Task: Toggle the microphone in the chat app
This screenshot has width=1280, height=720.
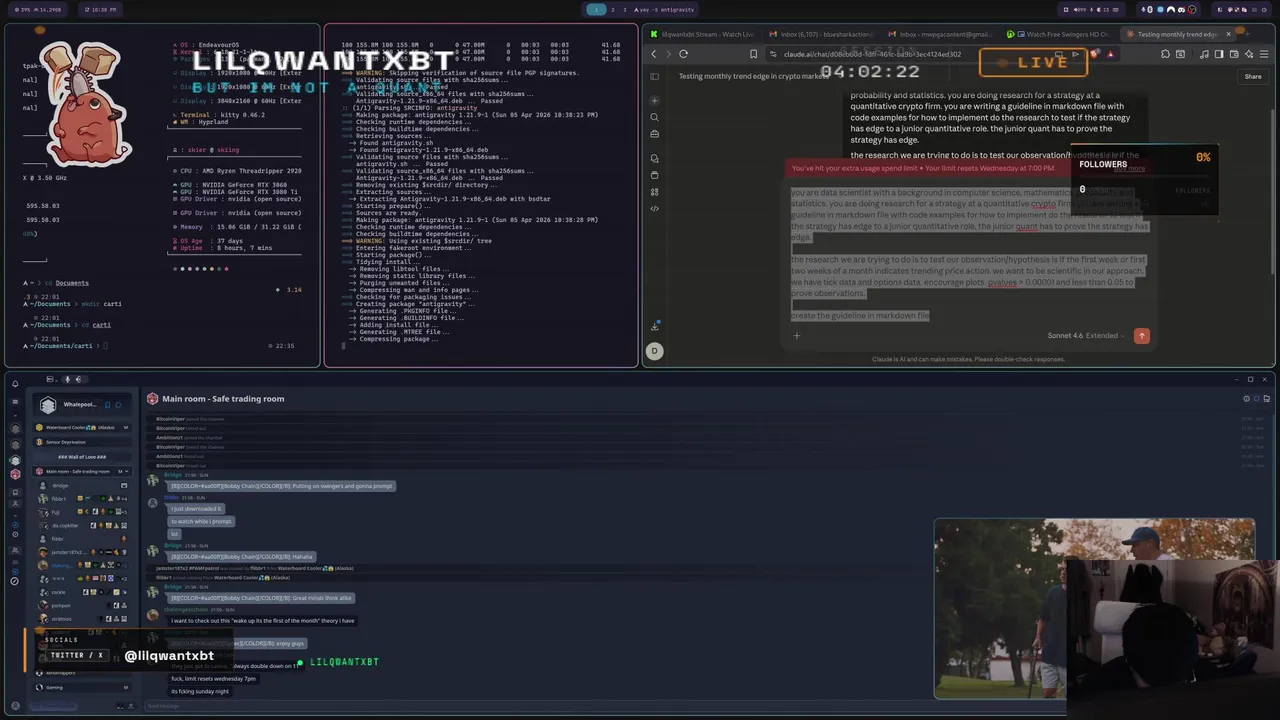Action: tap(67, 379)
